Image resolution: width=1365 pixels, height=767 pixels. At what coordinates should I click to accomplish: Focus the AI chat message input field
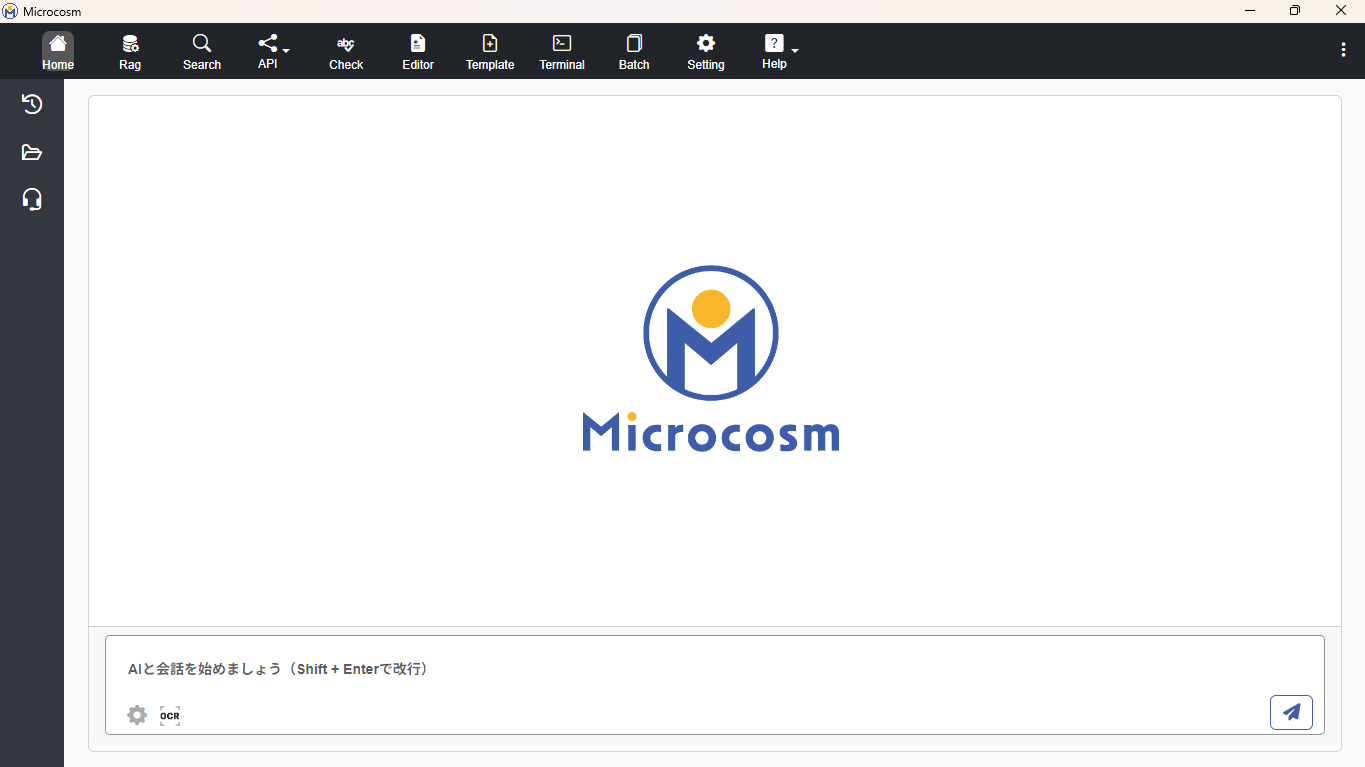click(x=700, y=669)
